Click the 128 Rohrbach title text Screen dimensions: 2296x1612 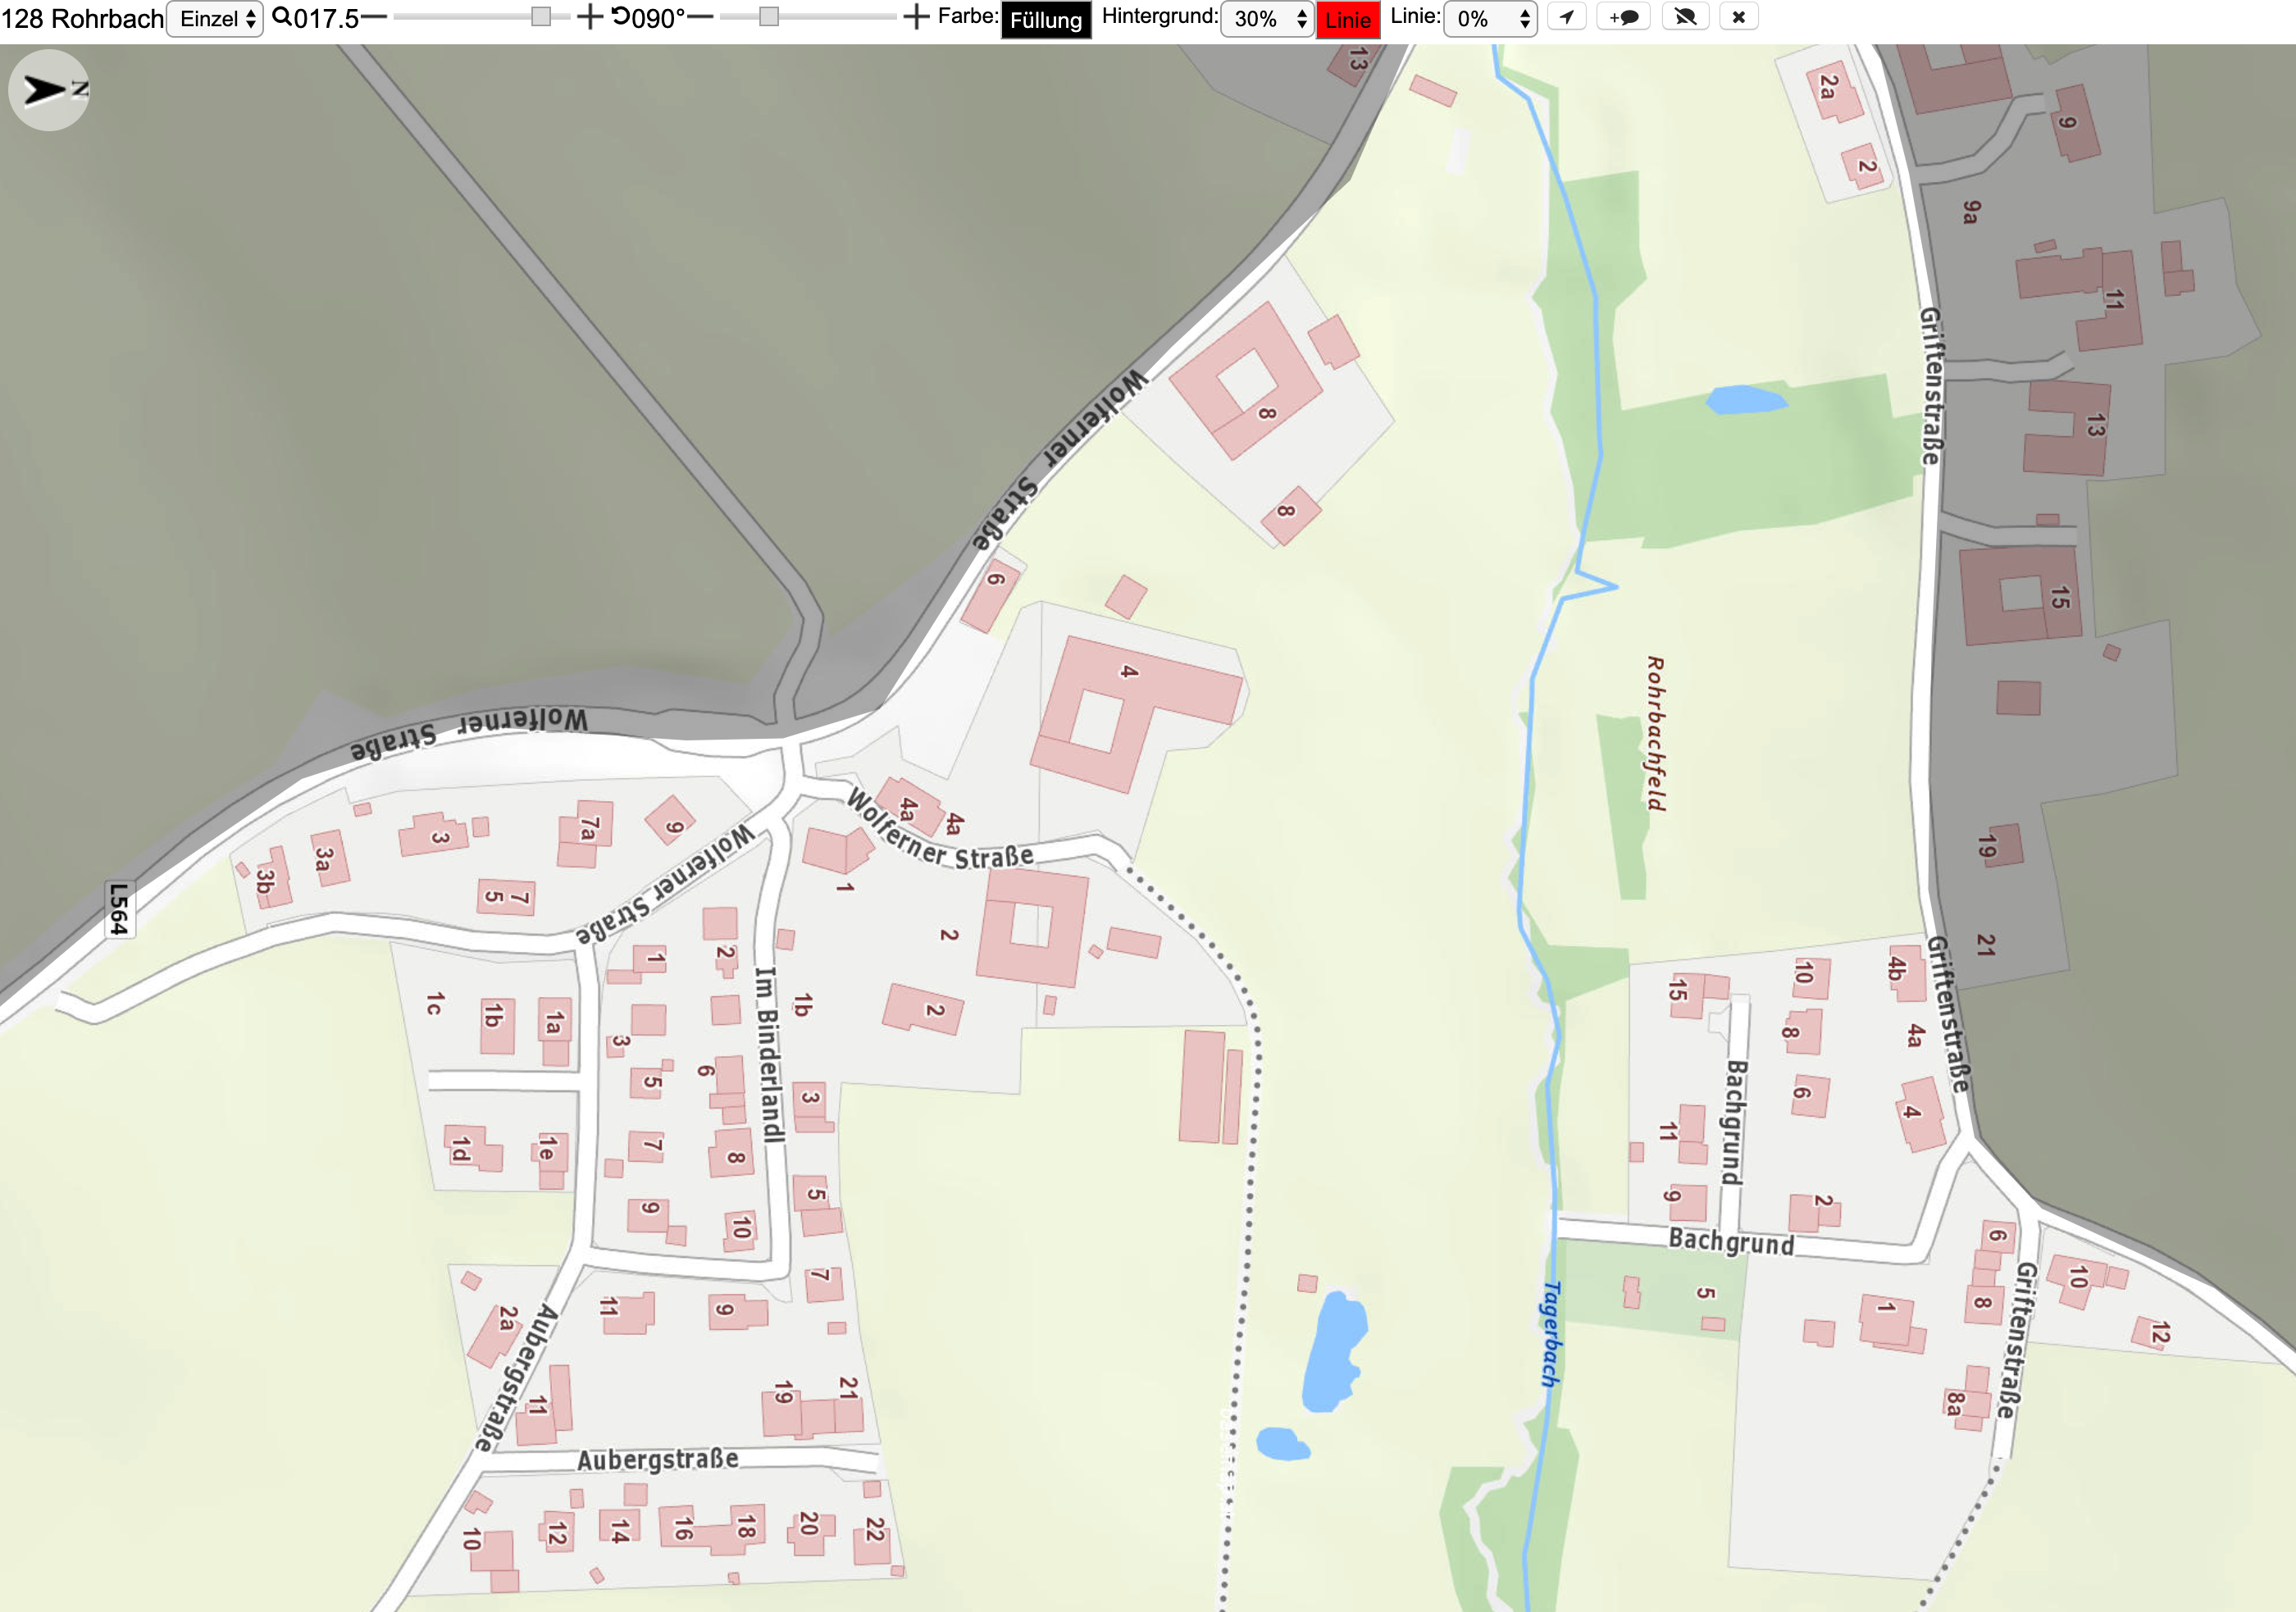[82, 19]
